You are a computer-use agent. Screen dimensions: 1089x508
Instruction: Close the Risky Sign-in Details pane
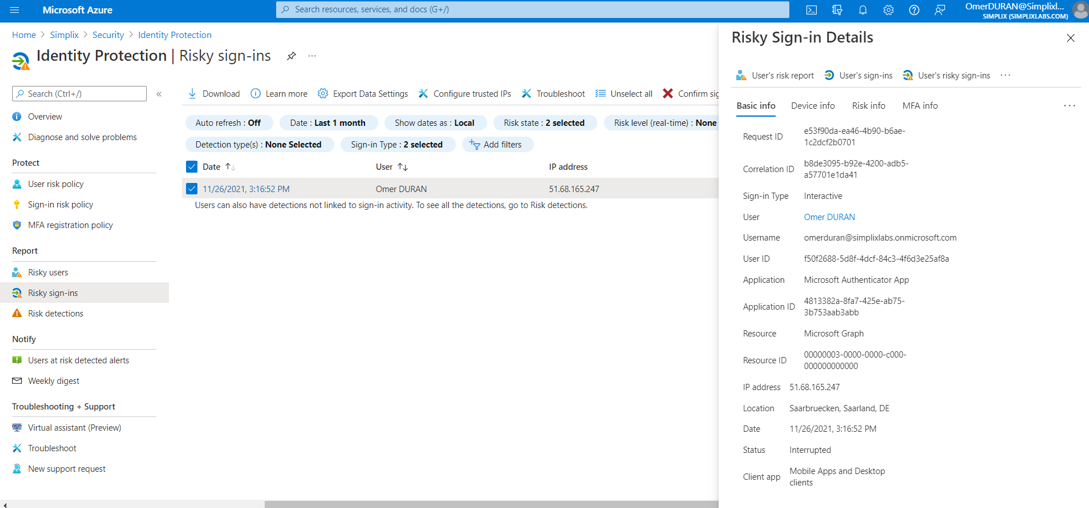[1070, 38]
